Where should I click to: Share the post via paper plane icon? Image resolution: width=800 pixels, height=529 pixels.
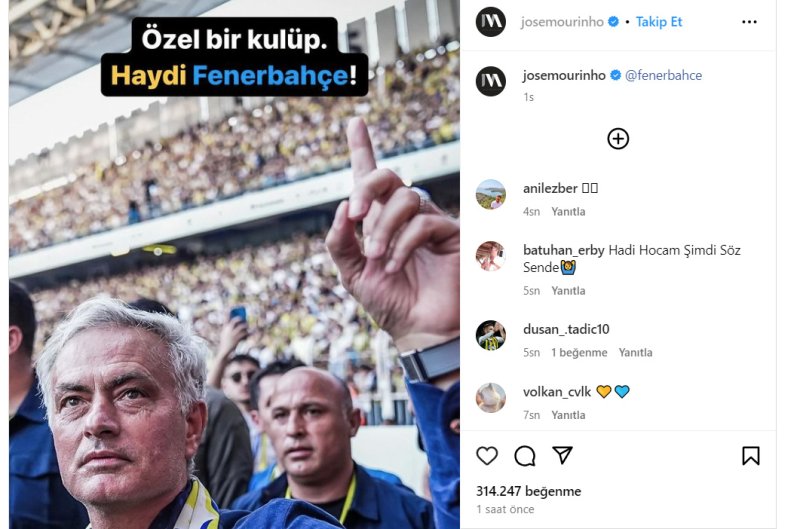(x=562, y=455)
